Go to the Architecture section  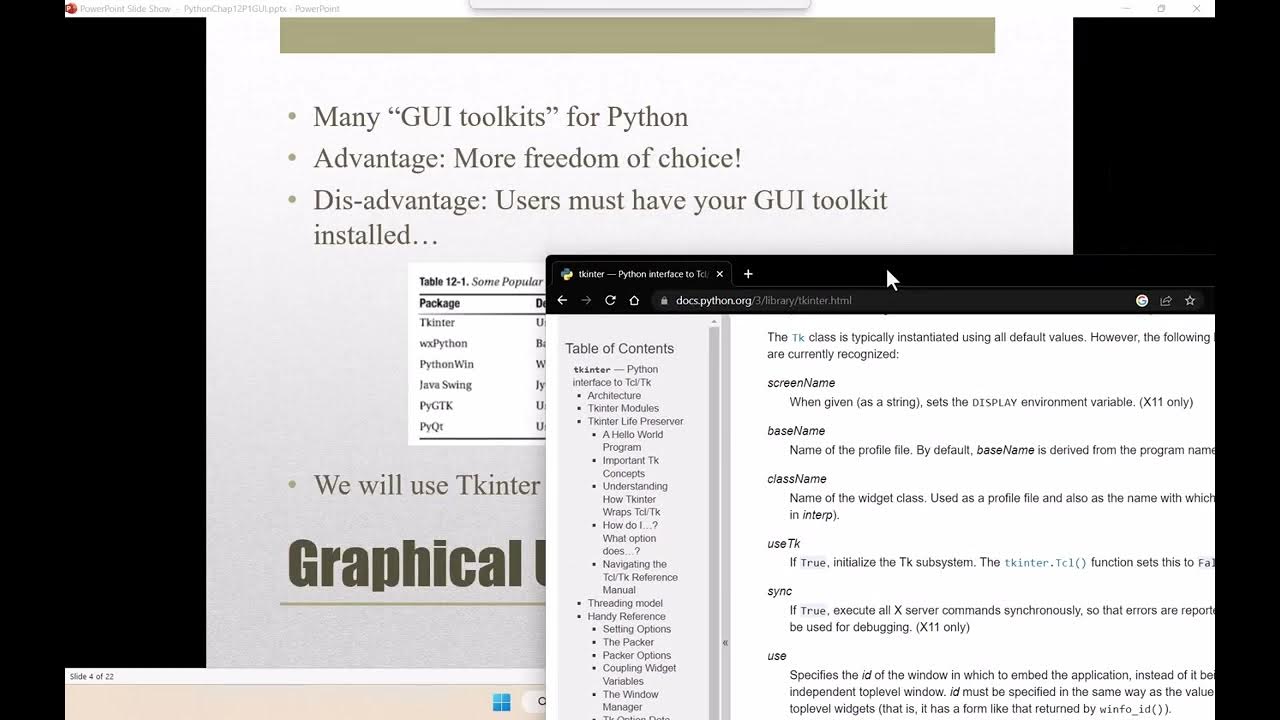coord(614,395)
